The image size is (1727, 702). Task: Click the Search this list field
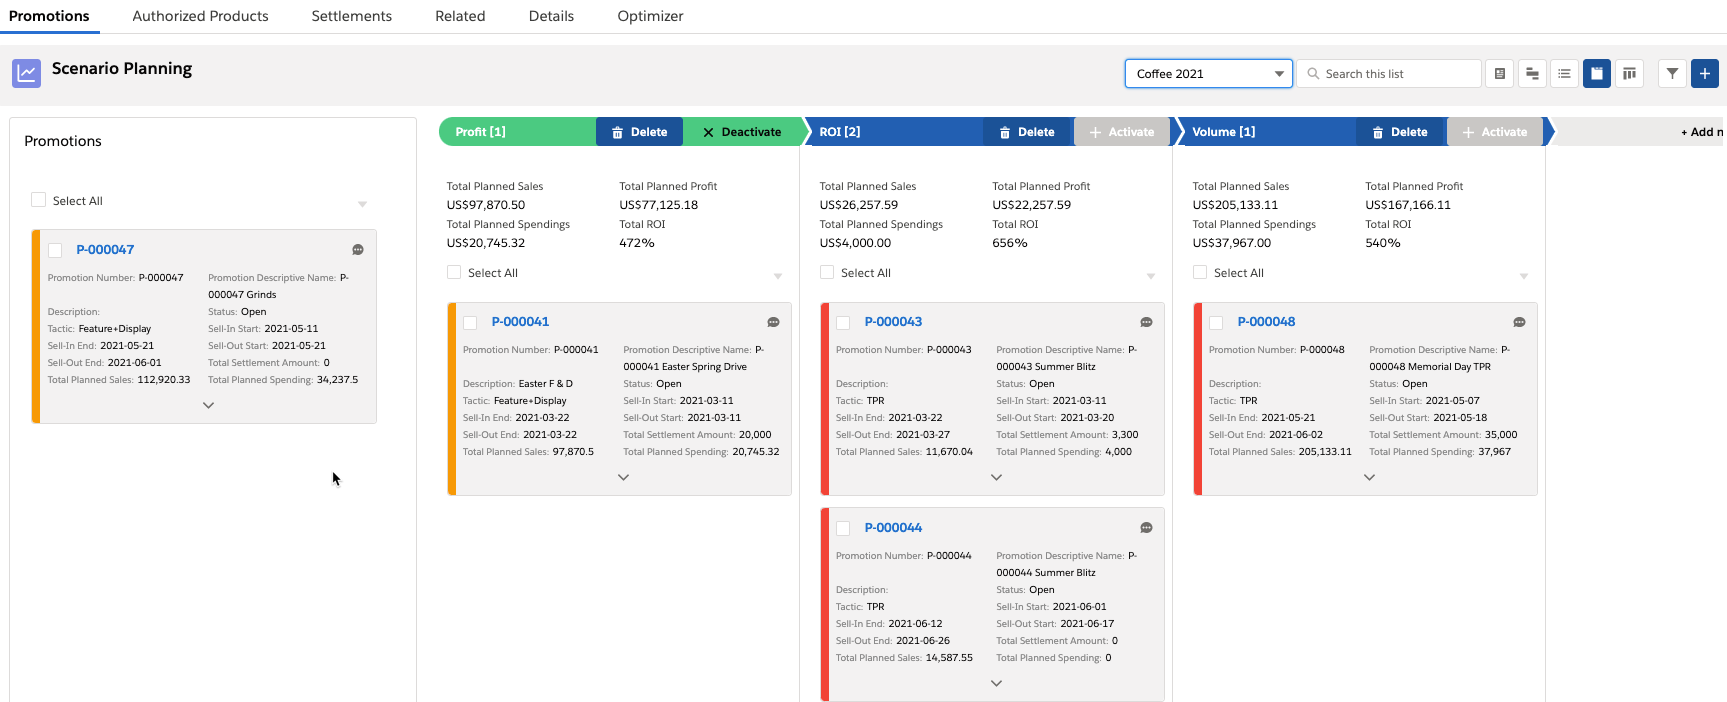[1389, 74]
